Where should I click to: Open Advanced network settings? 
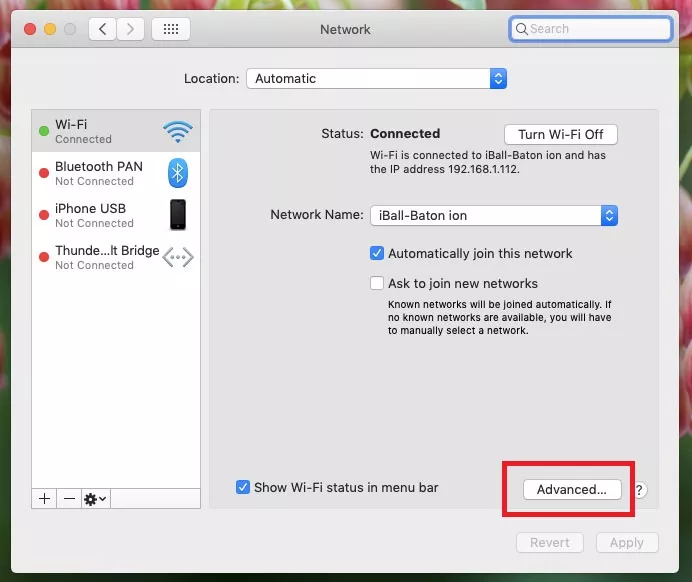click(x=572, y=489)
